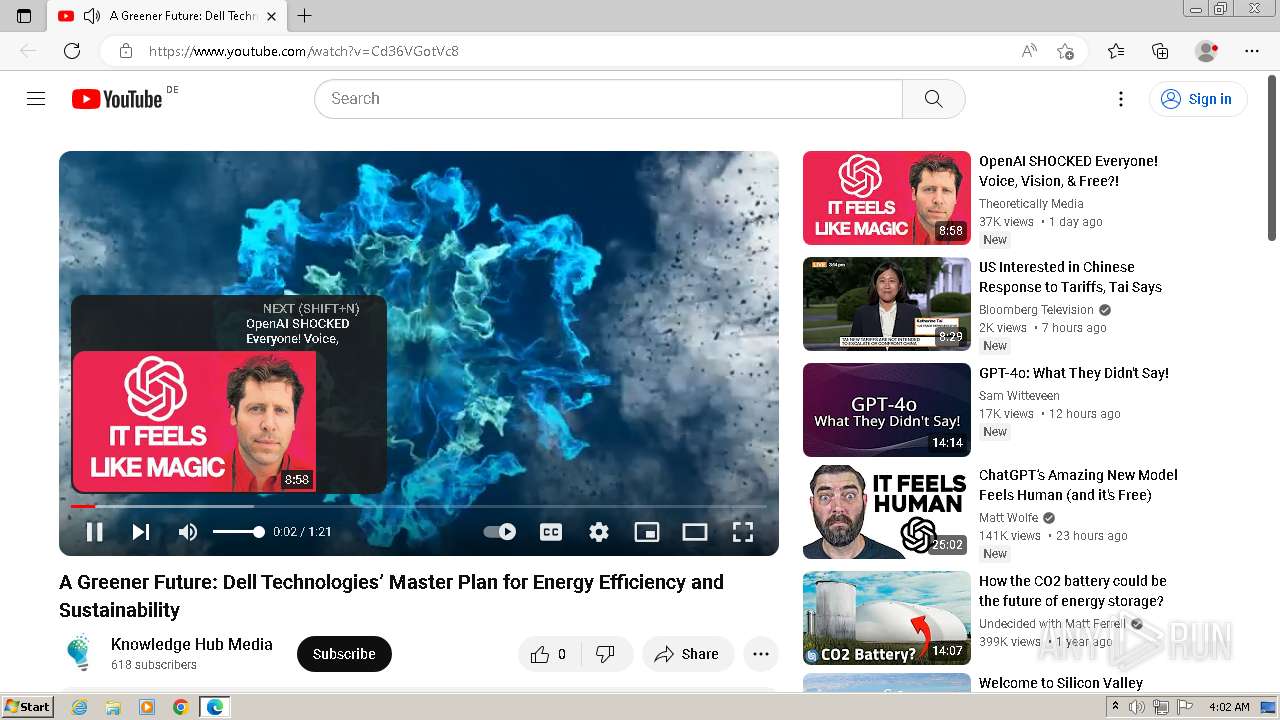Open more actions menu below video
The image size is (1280, 720).
[x=761, y=654]
